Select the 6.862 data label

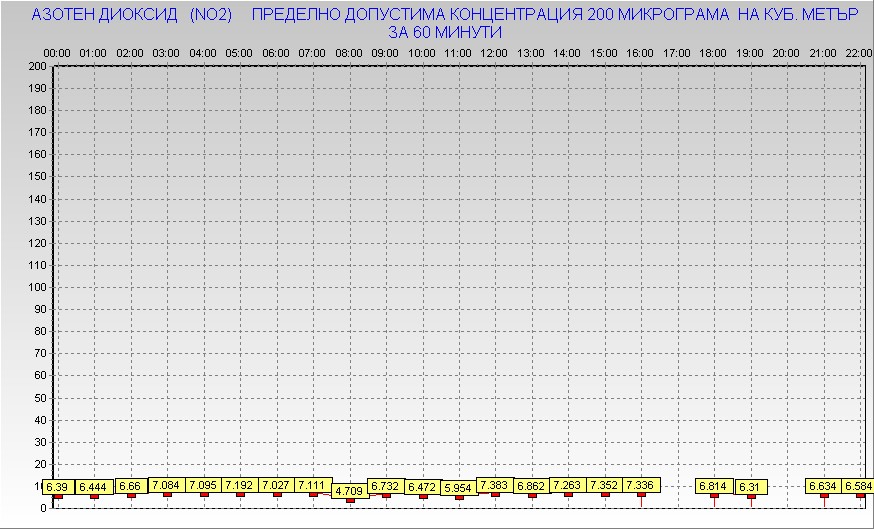pyautogui.click(x=531, y=486)
